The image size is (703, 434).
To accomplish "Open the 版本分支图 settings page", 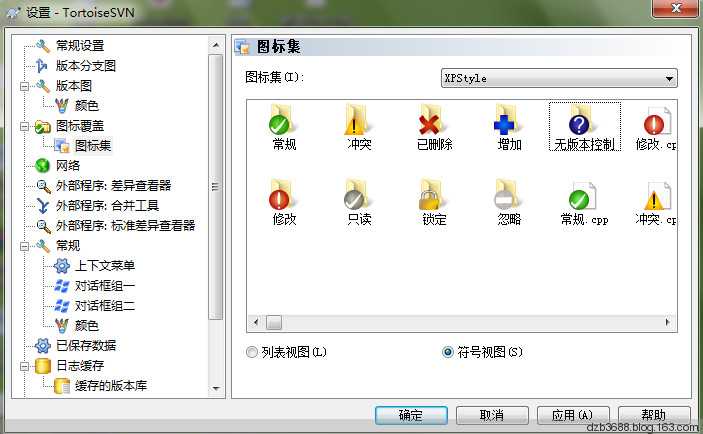I will tap(86, 66).
